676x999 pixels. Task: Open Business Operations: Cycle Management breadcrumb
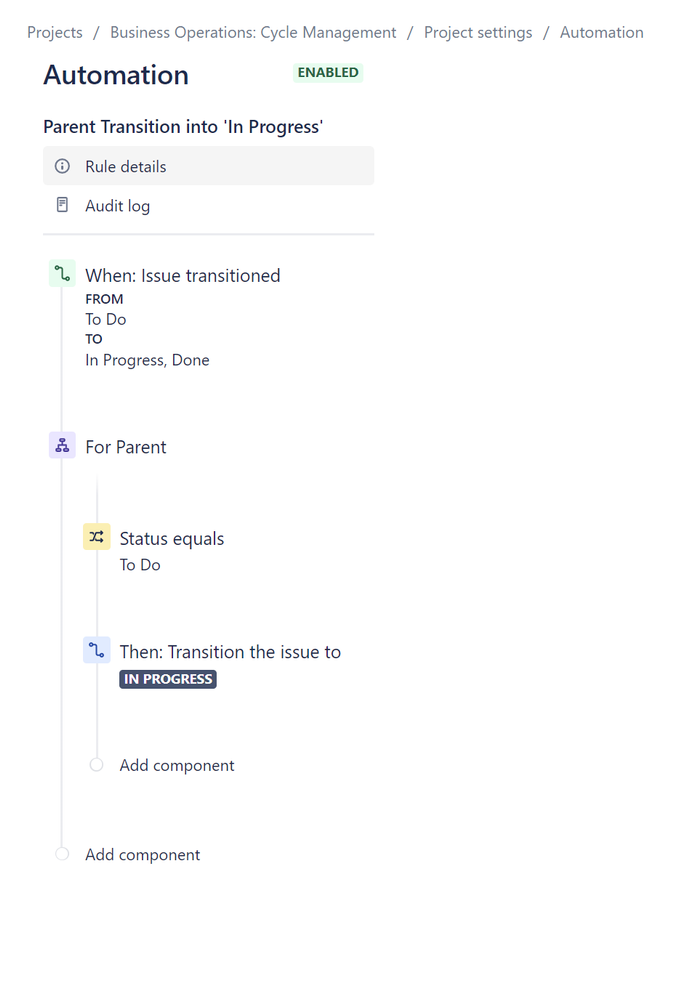point(253,32)
